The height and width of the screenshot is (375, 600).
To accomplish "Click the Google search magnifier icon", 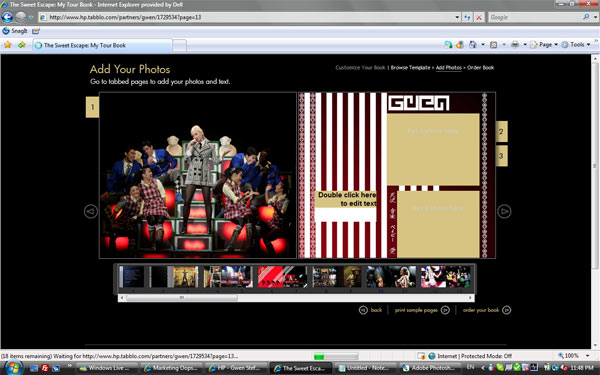I will click(586, 17).
